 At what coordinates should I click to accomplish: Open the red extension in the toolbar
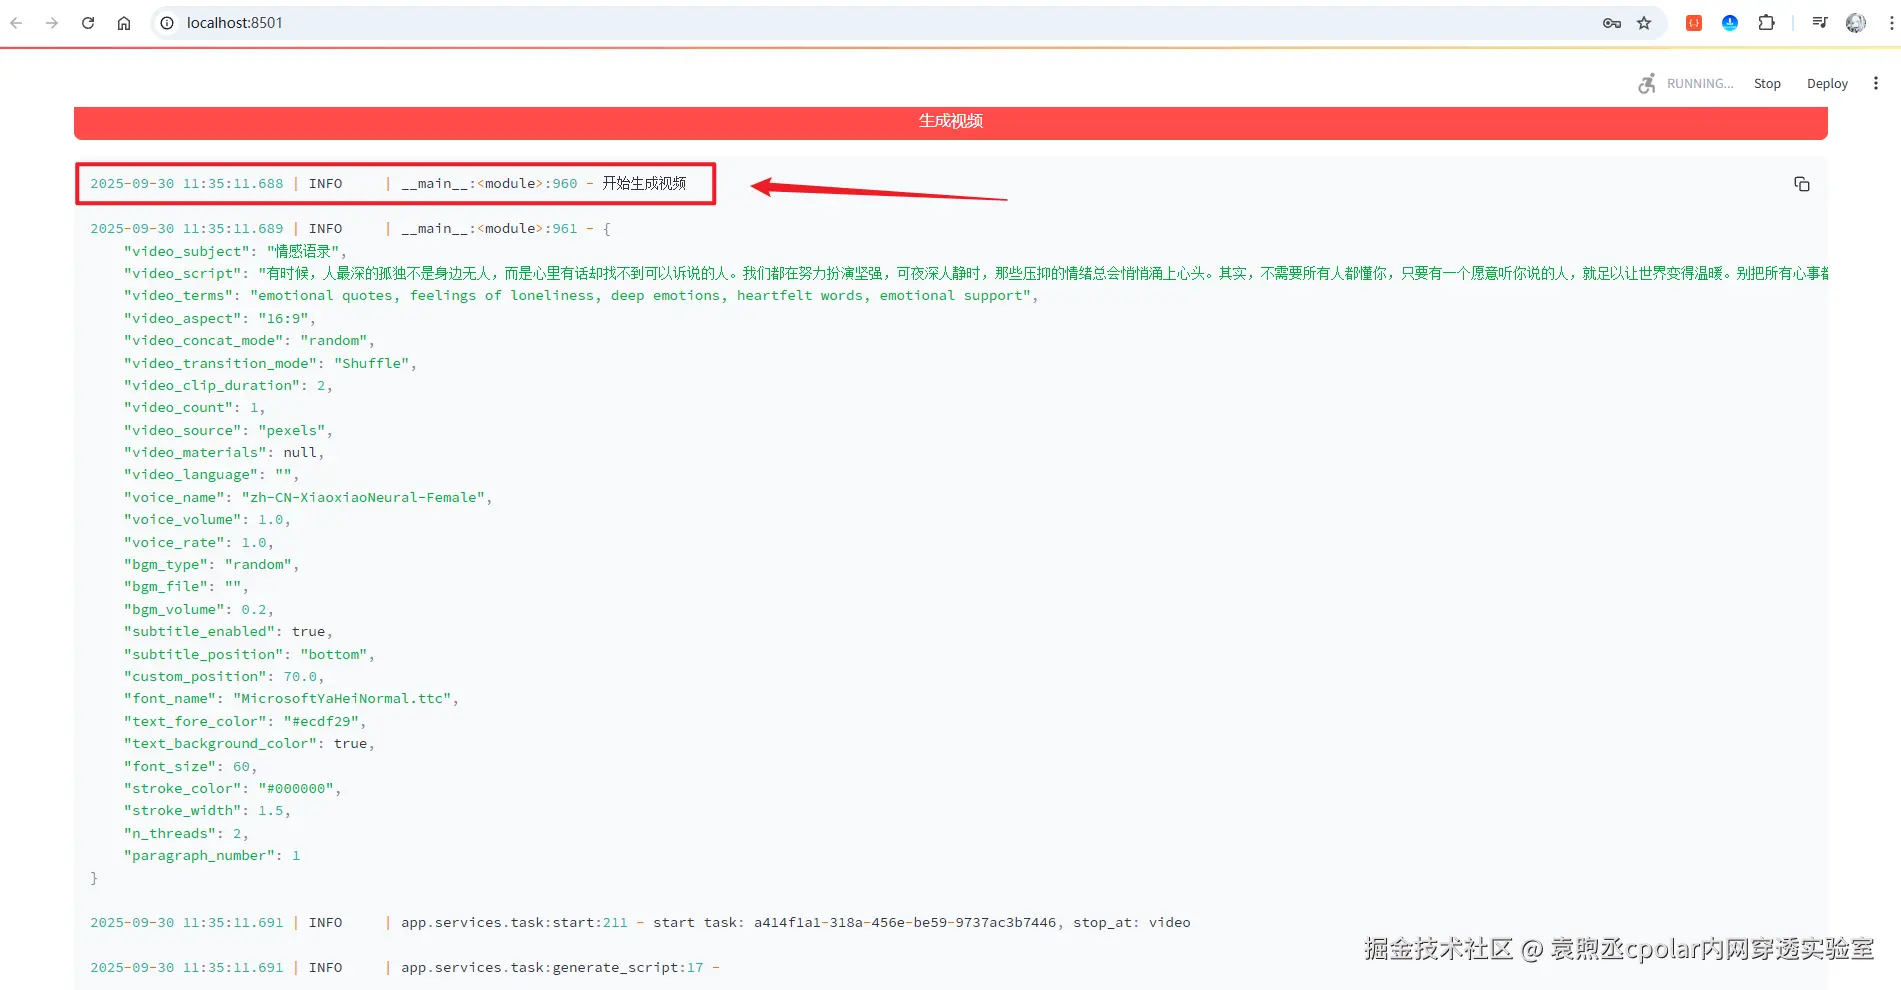coord(1694,23)
